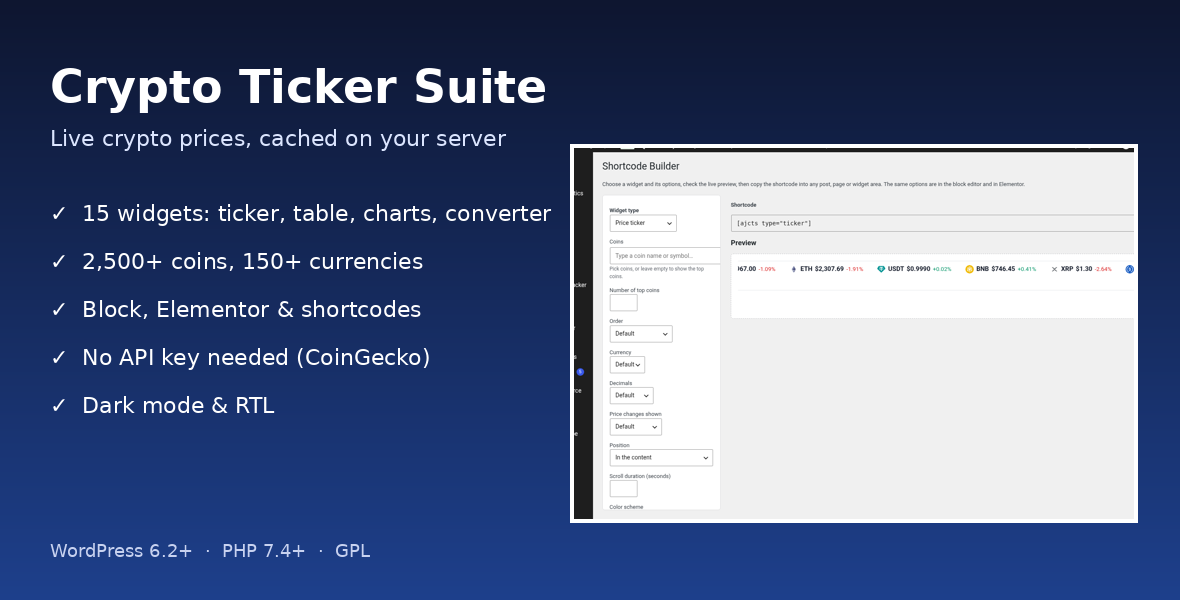The height and width of the screenshot is (600, 1180).
Task: Click the 'Dark mode & RTL' line
Action: click(x=178, y=405)
